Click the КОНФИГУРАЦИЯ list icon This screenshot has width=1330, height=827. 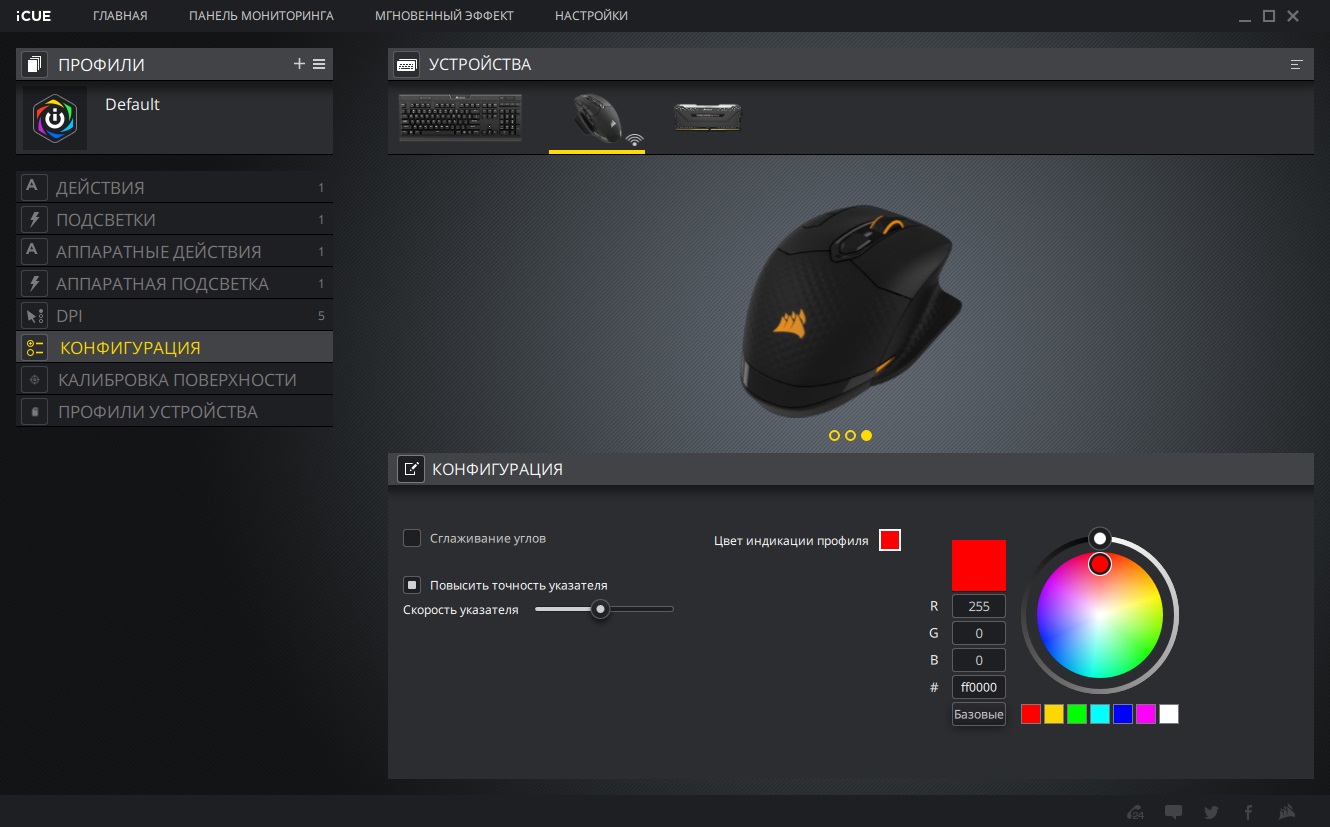click(34, 348)
